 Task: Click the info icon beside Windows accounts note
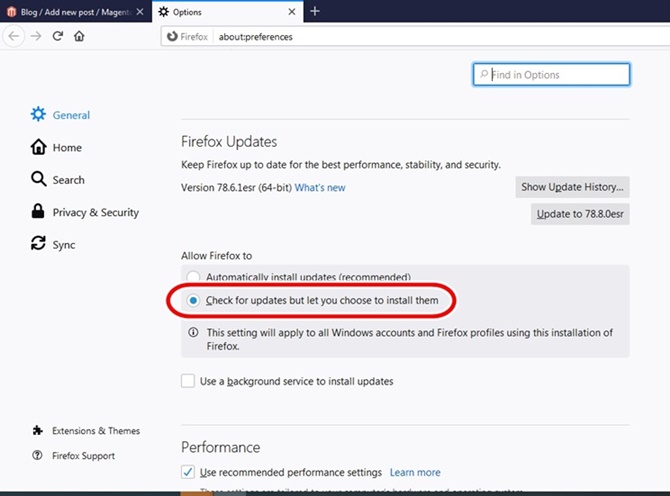pyautogui.click(x=193, y=332)
